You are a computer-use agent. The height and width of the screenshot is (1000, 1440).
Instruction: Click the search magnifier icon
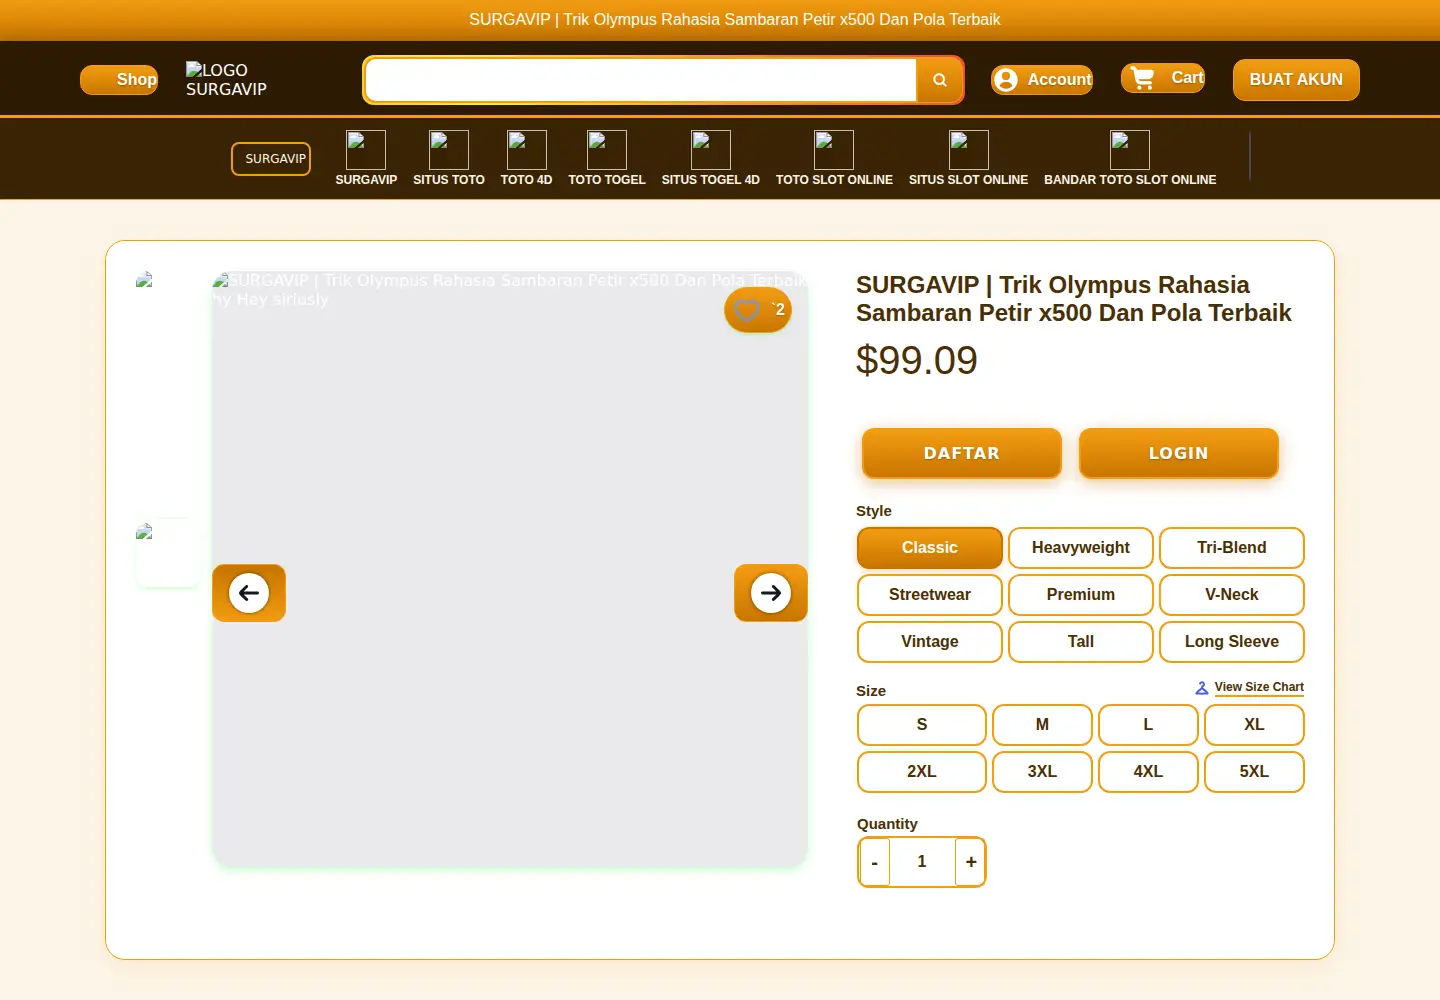(x=940, y=80)
